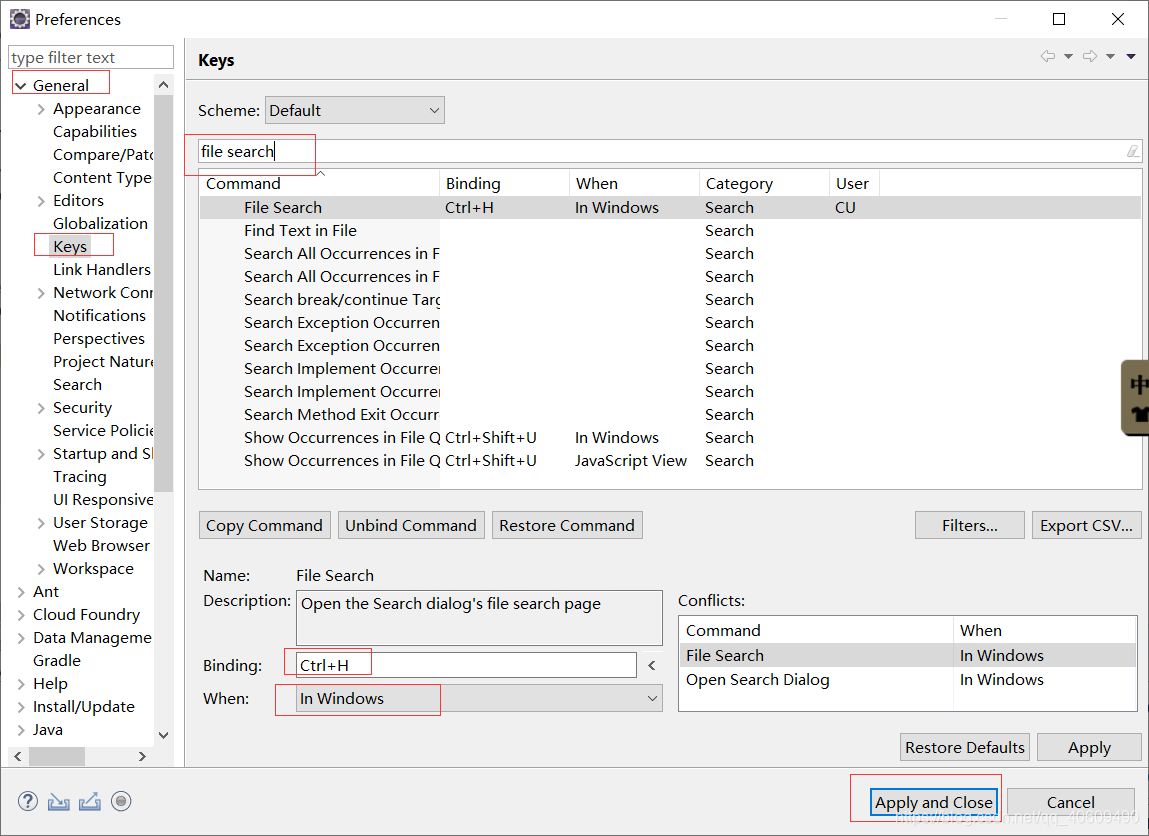Image resolution: width=1149 pixels, height=836 pixels.
Task: Select the File Search row in the list
Action: 283,207
